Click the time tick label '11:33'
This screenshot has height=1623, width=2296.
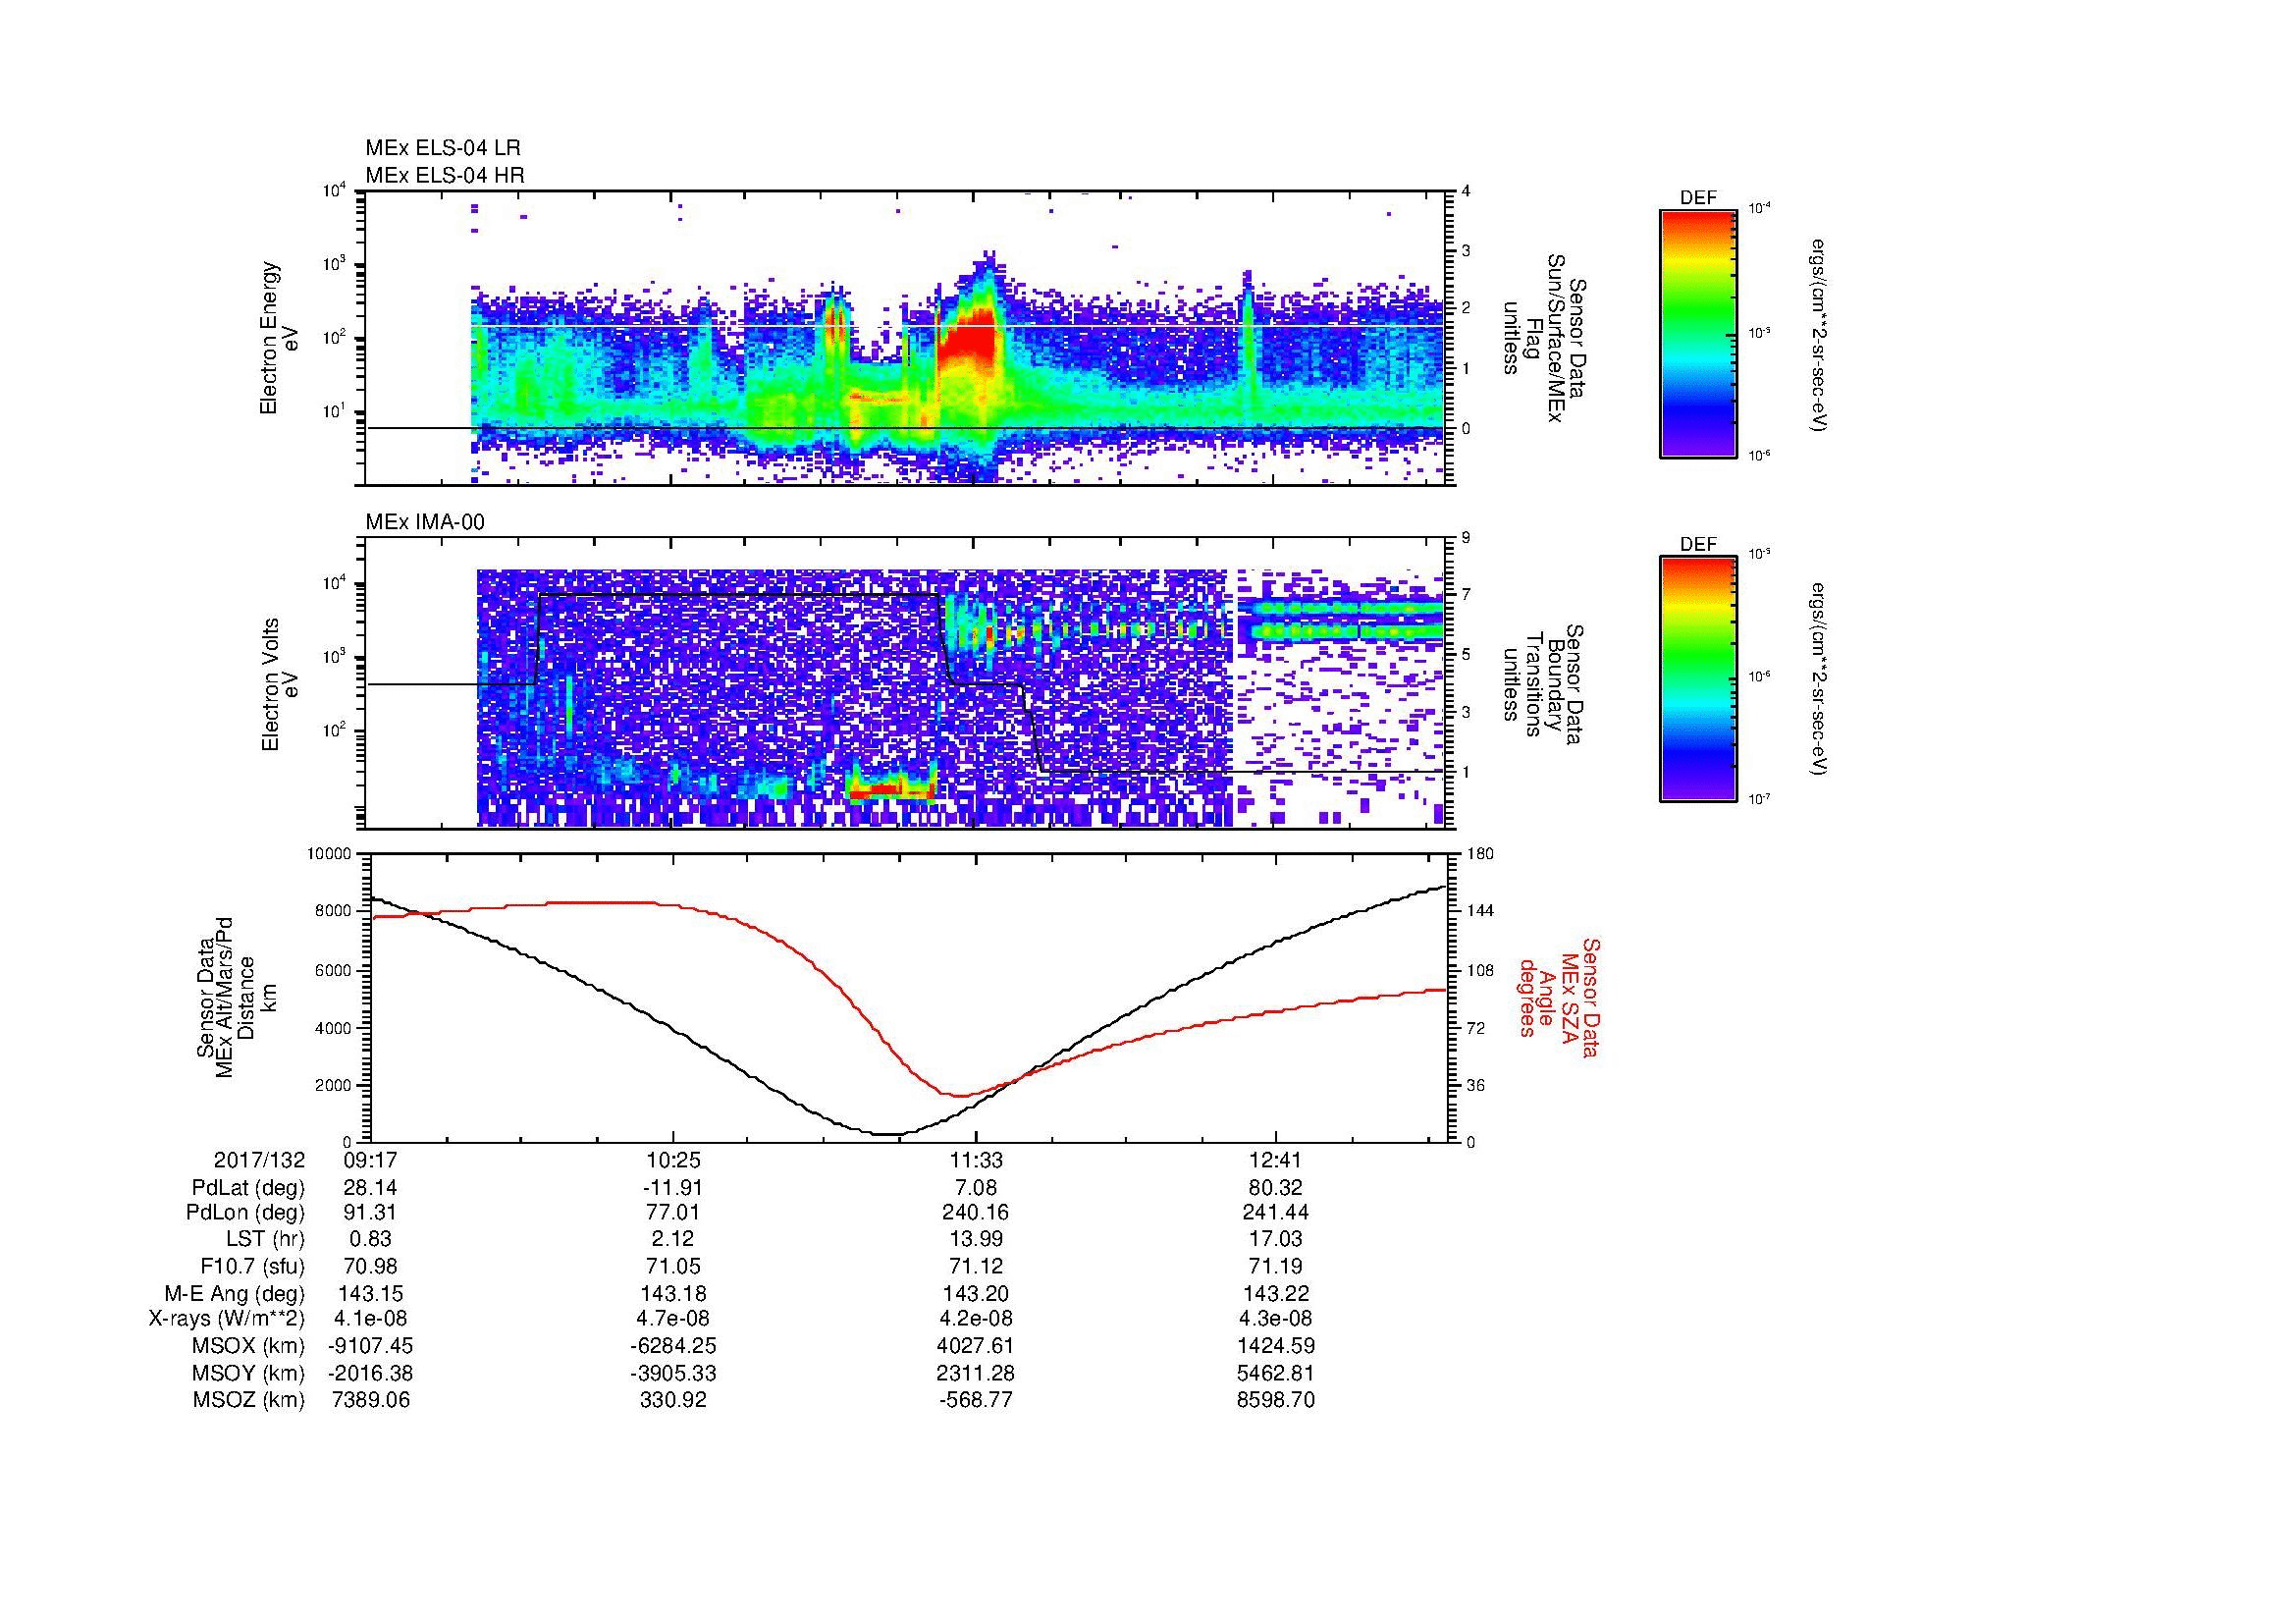[x=976, y=1160]
